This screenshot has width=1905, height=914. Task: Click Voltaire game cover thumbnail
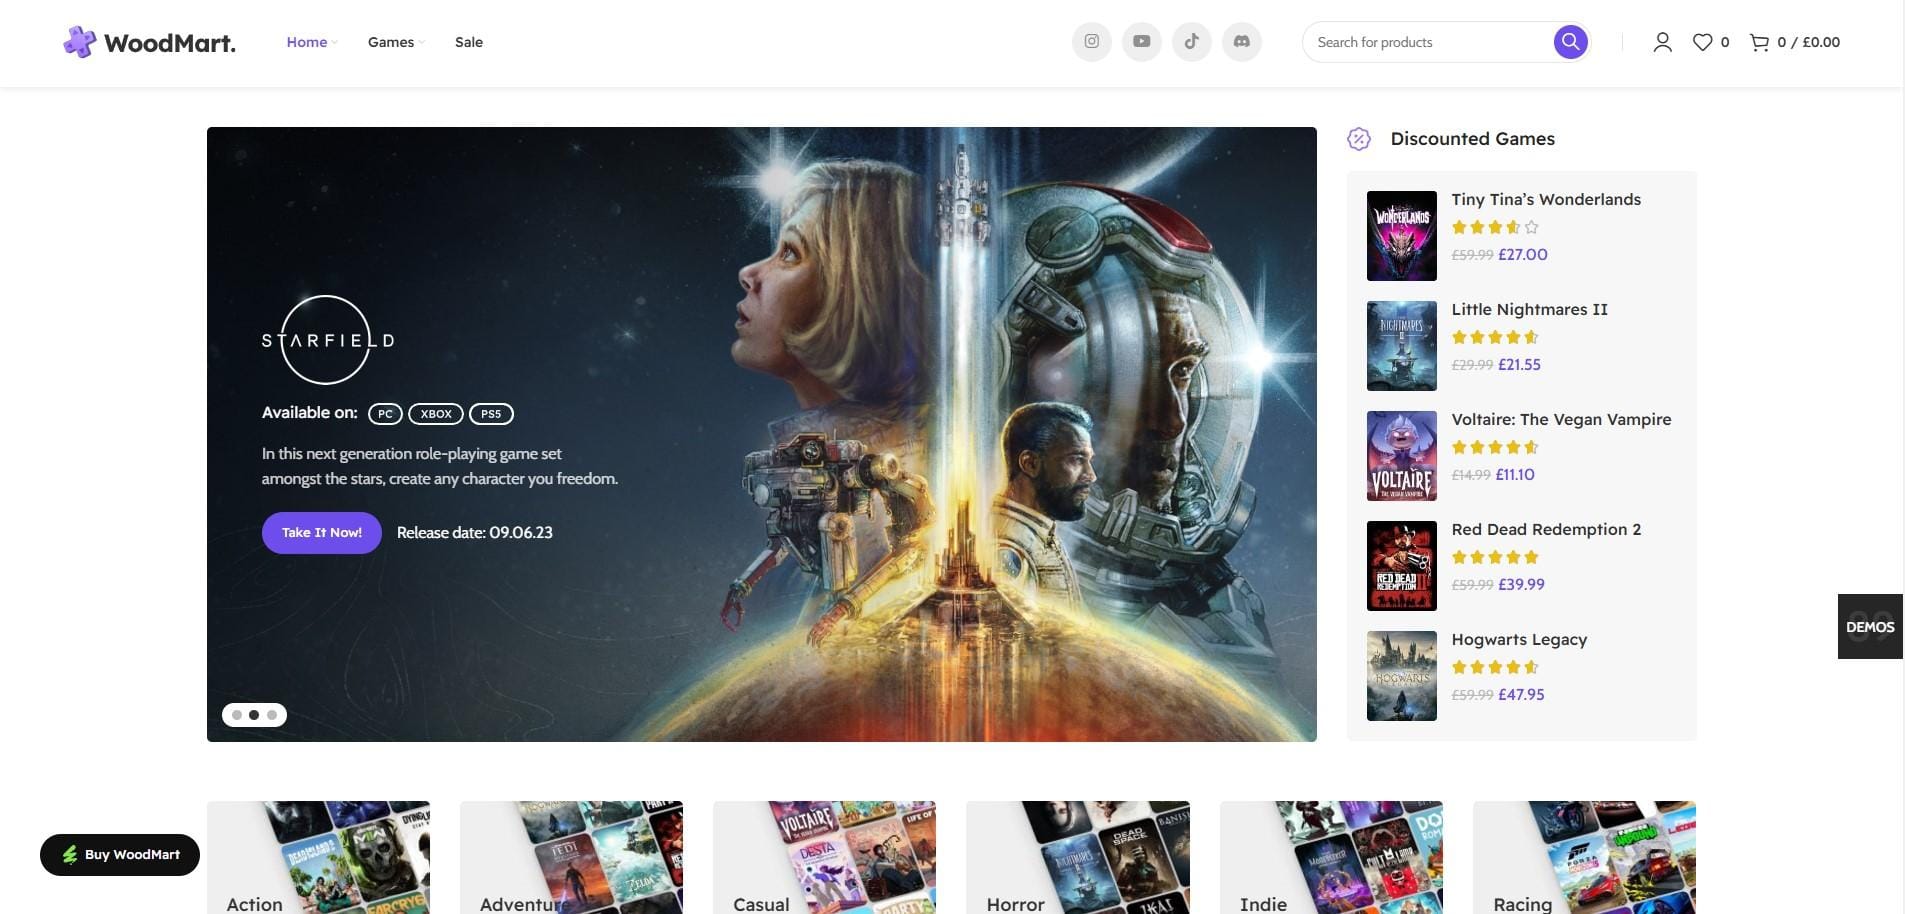[1402, 456]
